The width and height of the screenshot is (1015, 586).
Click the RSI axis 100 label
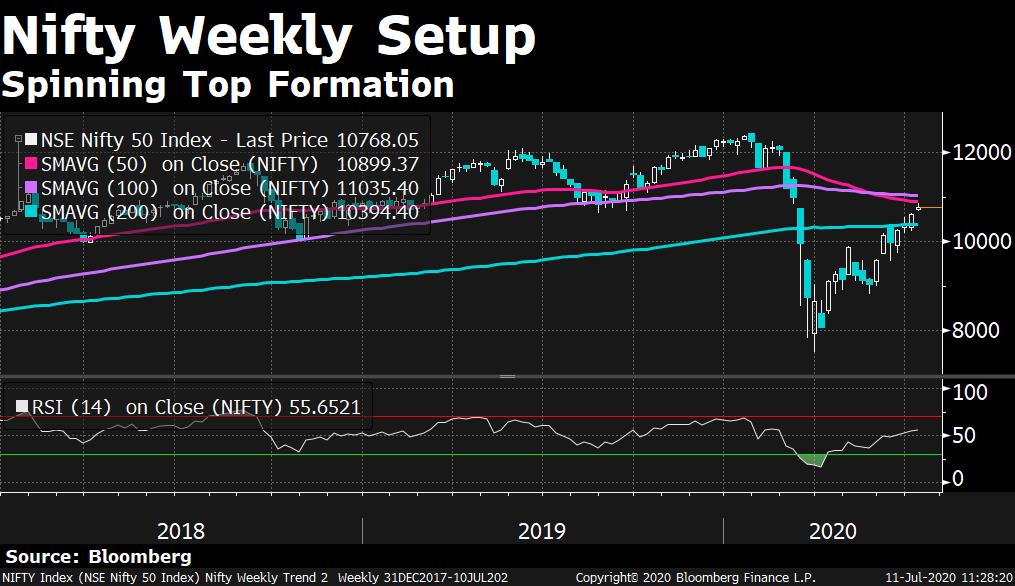coord(968,392)
